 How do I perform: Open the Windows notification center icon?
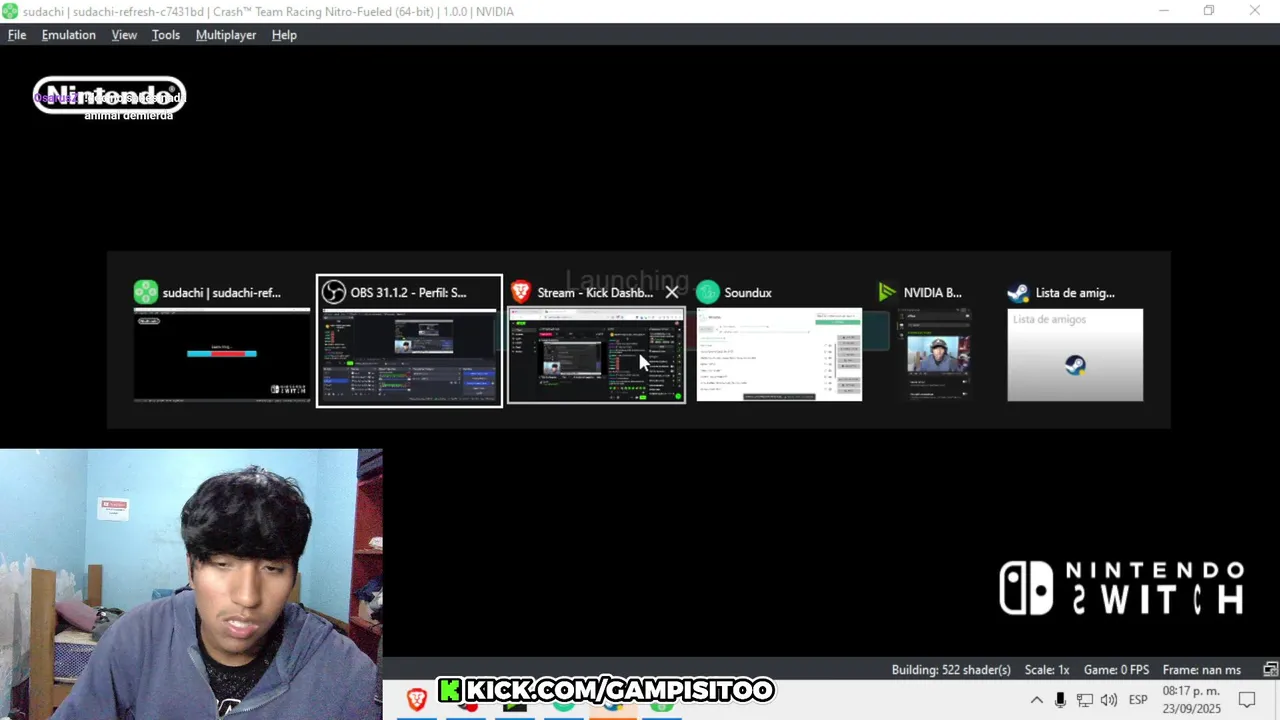(1247, 700)
